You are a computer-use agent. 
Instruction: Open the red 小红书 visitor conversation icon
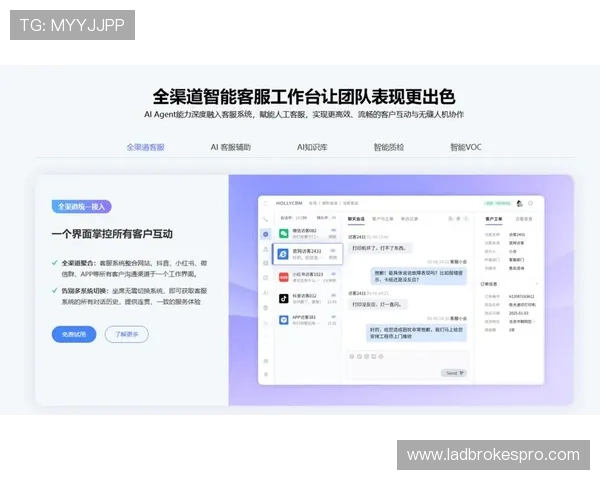pos(284,277)
